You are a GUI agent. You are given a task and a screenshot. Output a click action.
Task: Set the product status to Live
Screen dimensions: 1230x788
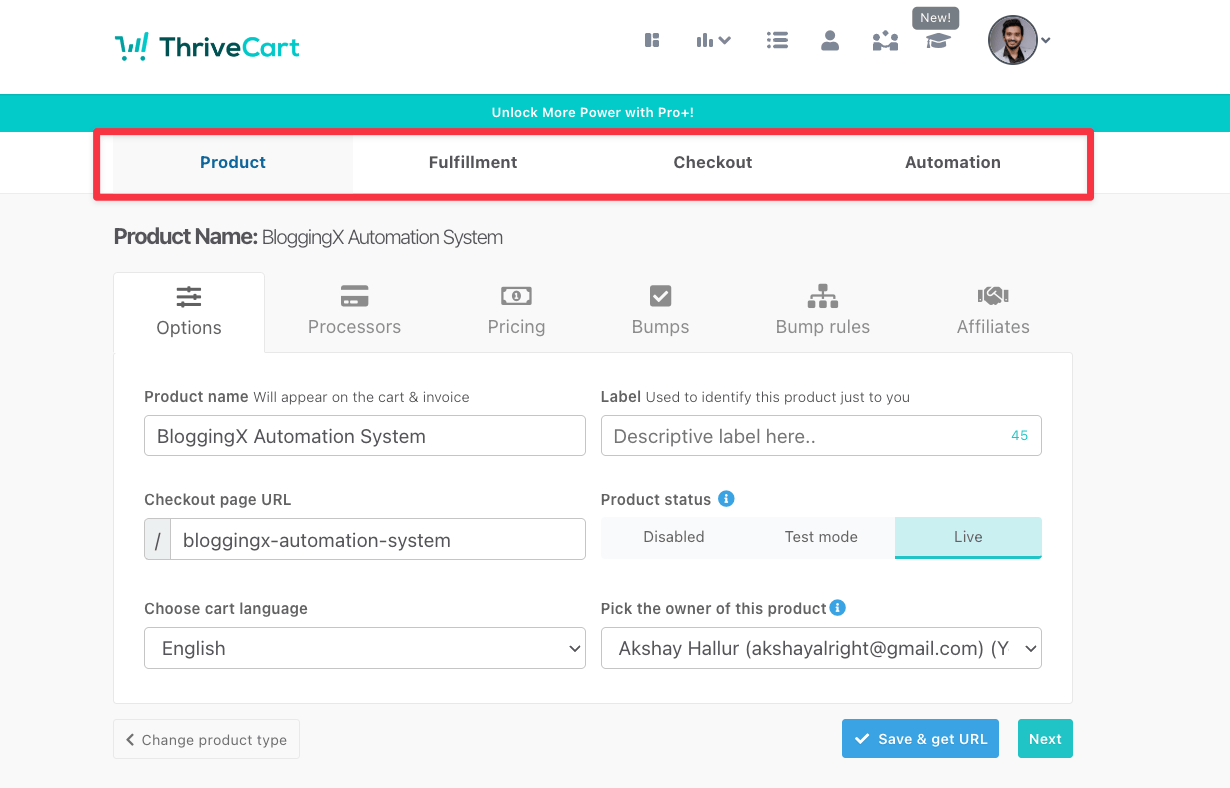(x=967, y=537)
